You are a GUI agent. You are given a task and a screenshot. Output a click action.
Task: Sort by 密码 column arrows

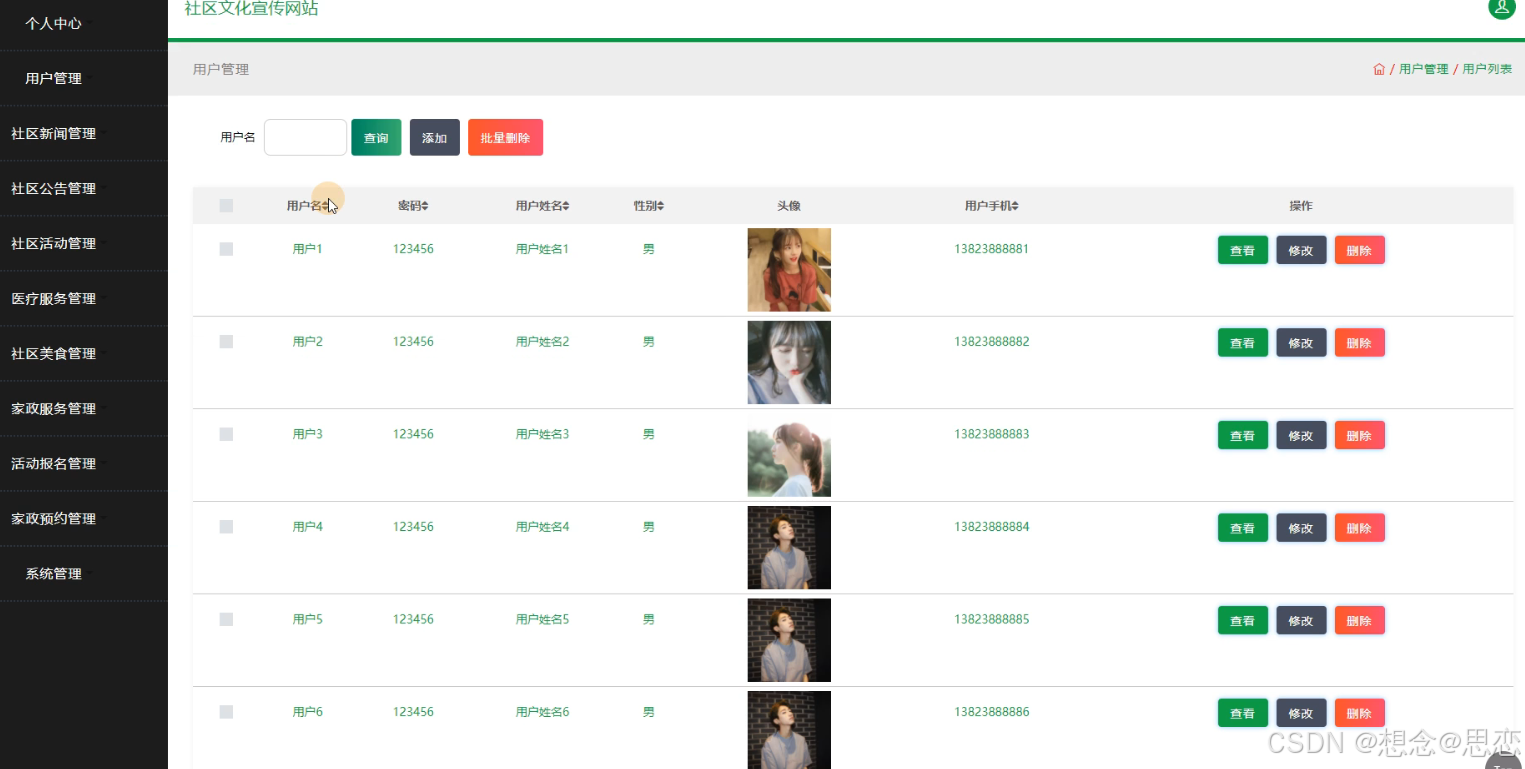coord(424,206)
